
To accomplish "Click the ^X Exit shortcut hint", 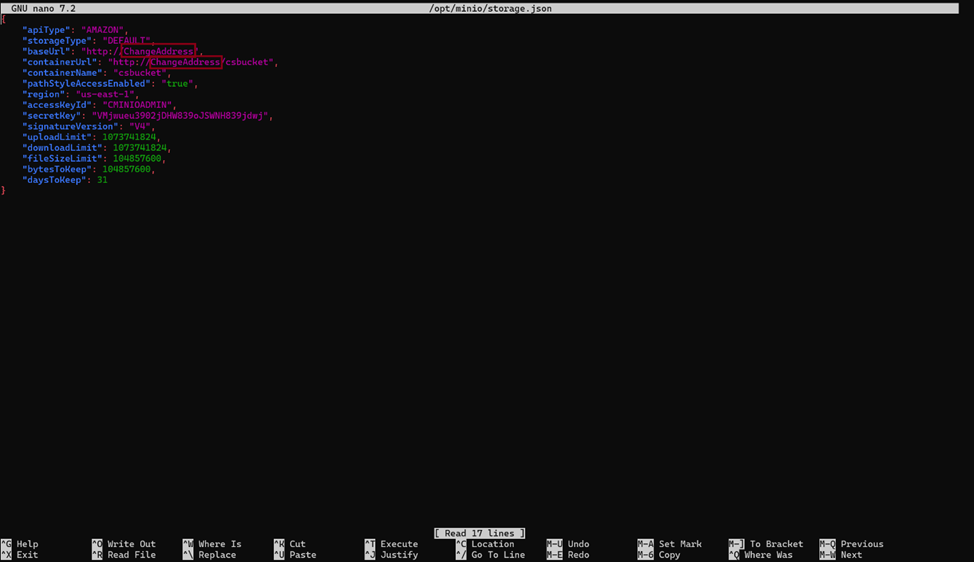I will point(20,555).
